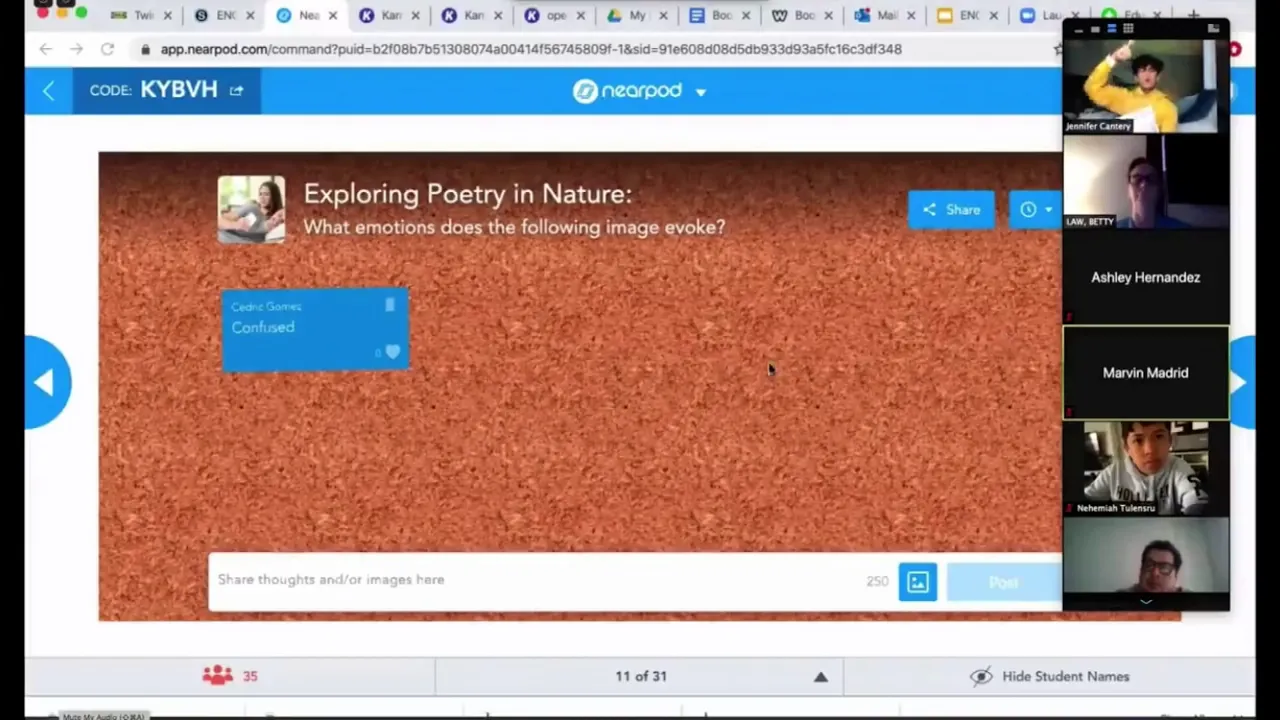The image size is (1280, 720).
Task: Open the share icon beside code KYBVH
Action: pyautogui.click(x=236, y=90)
